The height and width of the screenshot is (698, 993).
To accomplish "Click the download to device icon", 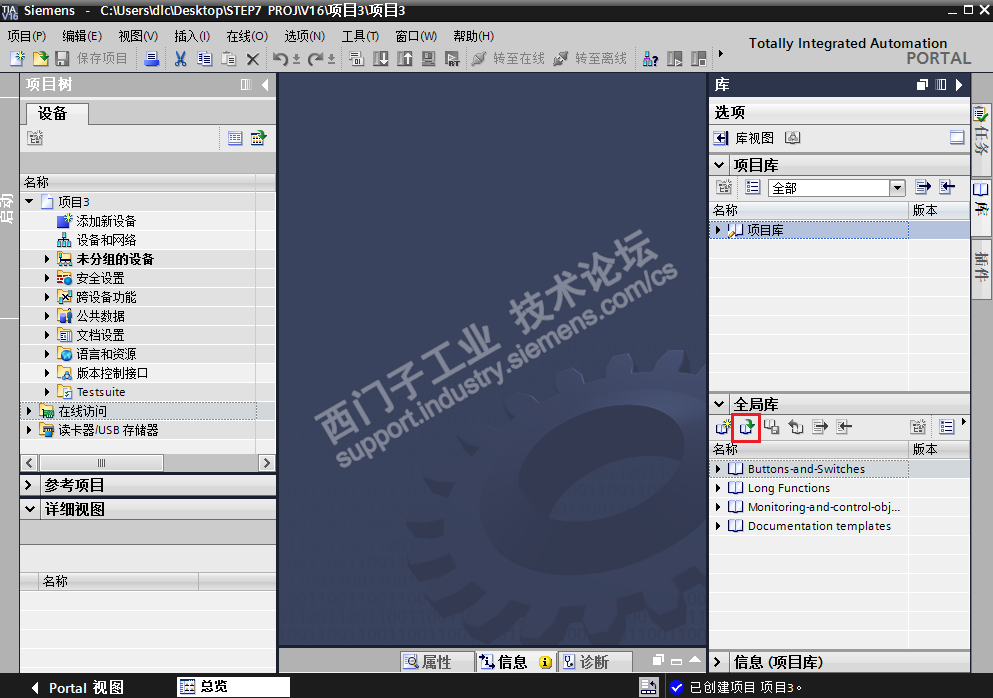I will point(381,59).
